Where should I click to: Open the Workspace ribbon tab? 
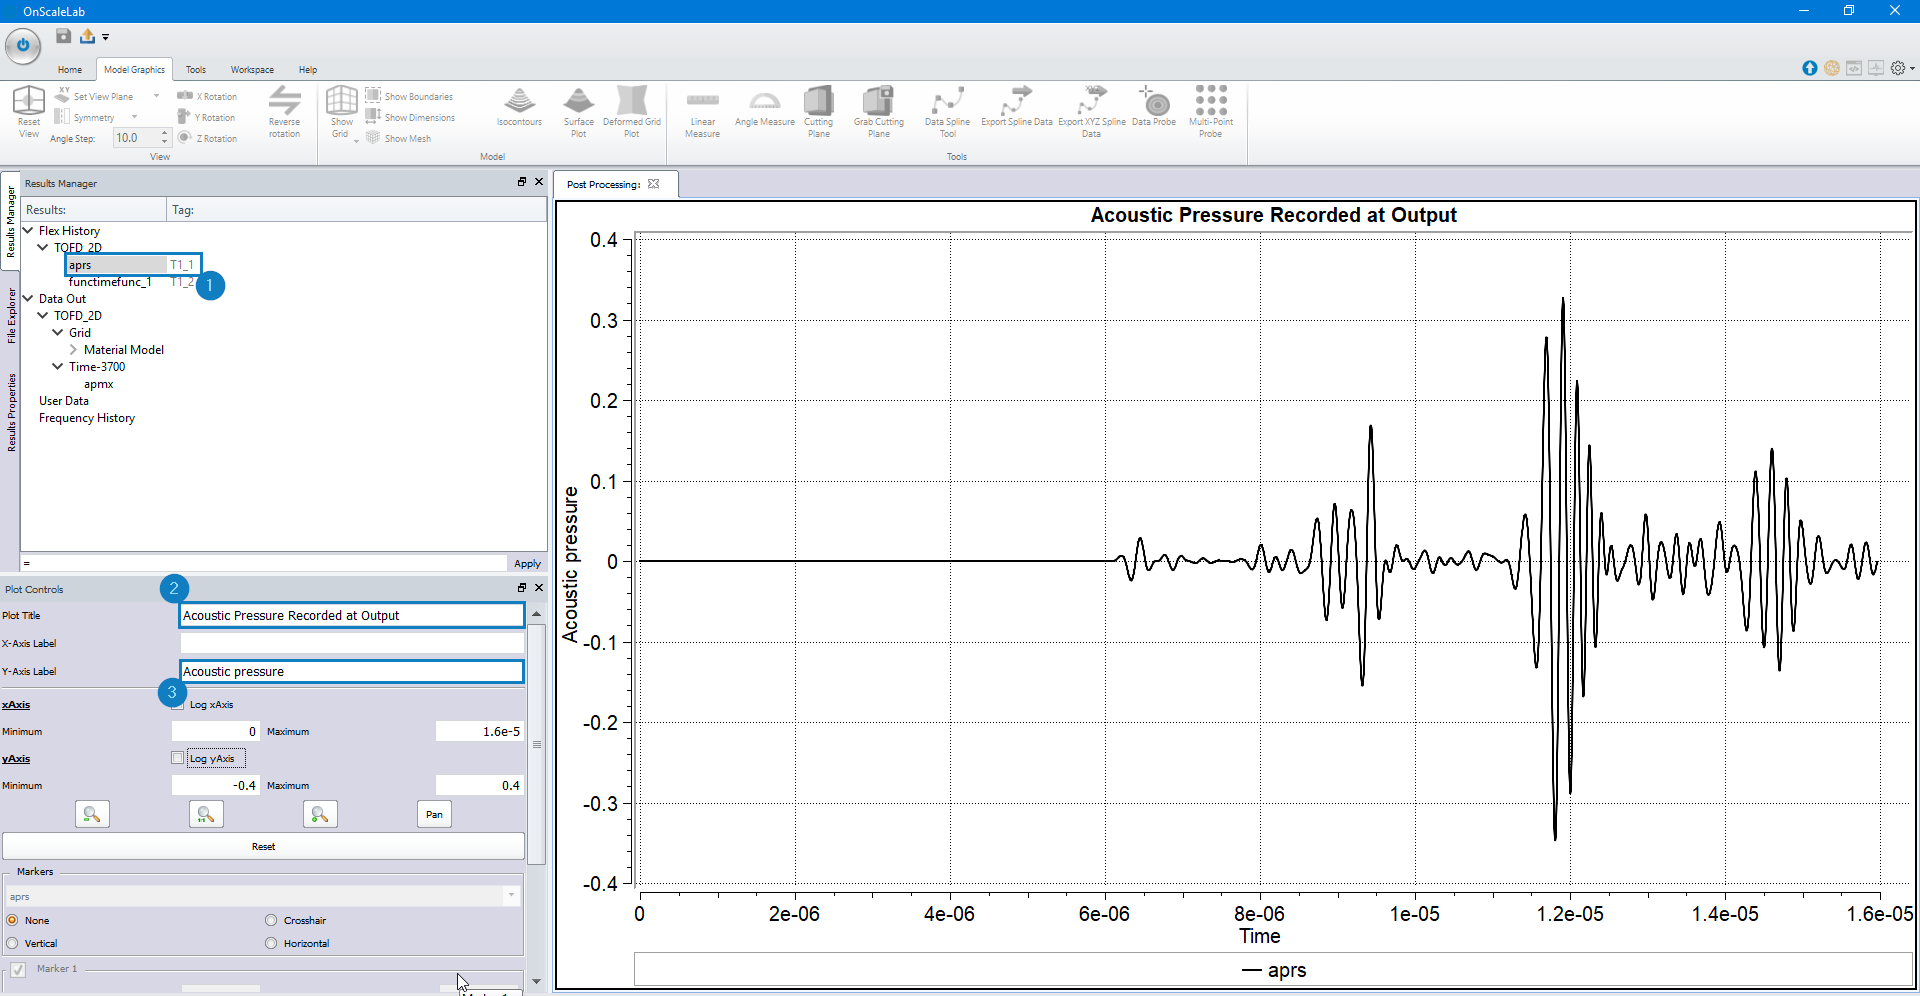click(x=252, y=70)
